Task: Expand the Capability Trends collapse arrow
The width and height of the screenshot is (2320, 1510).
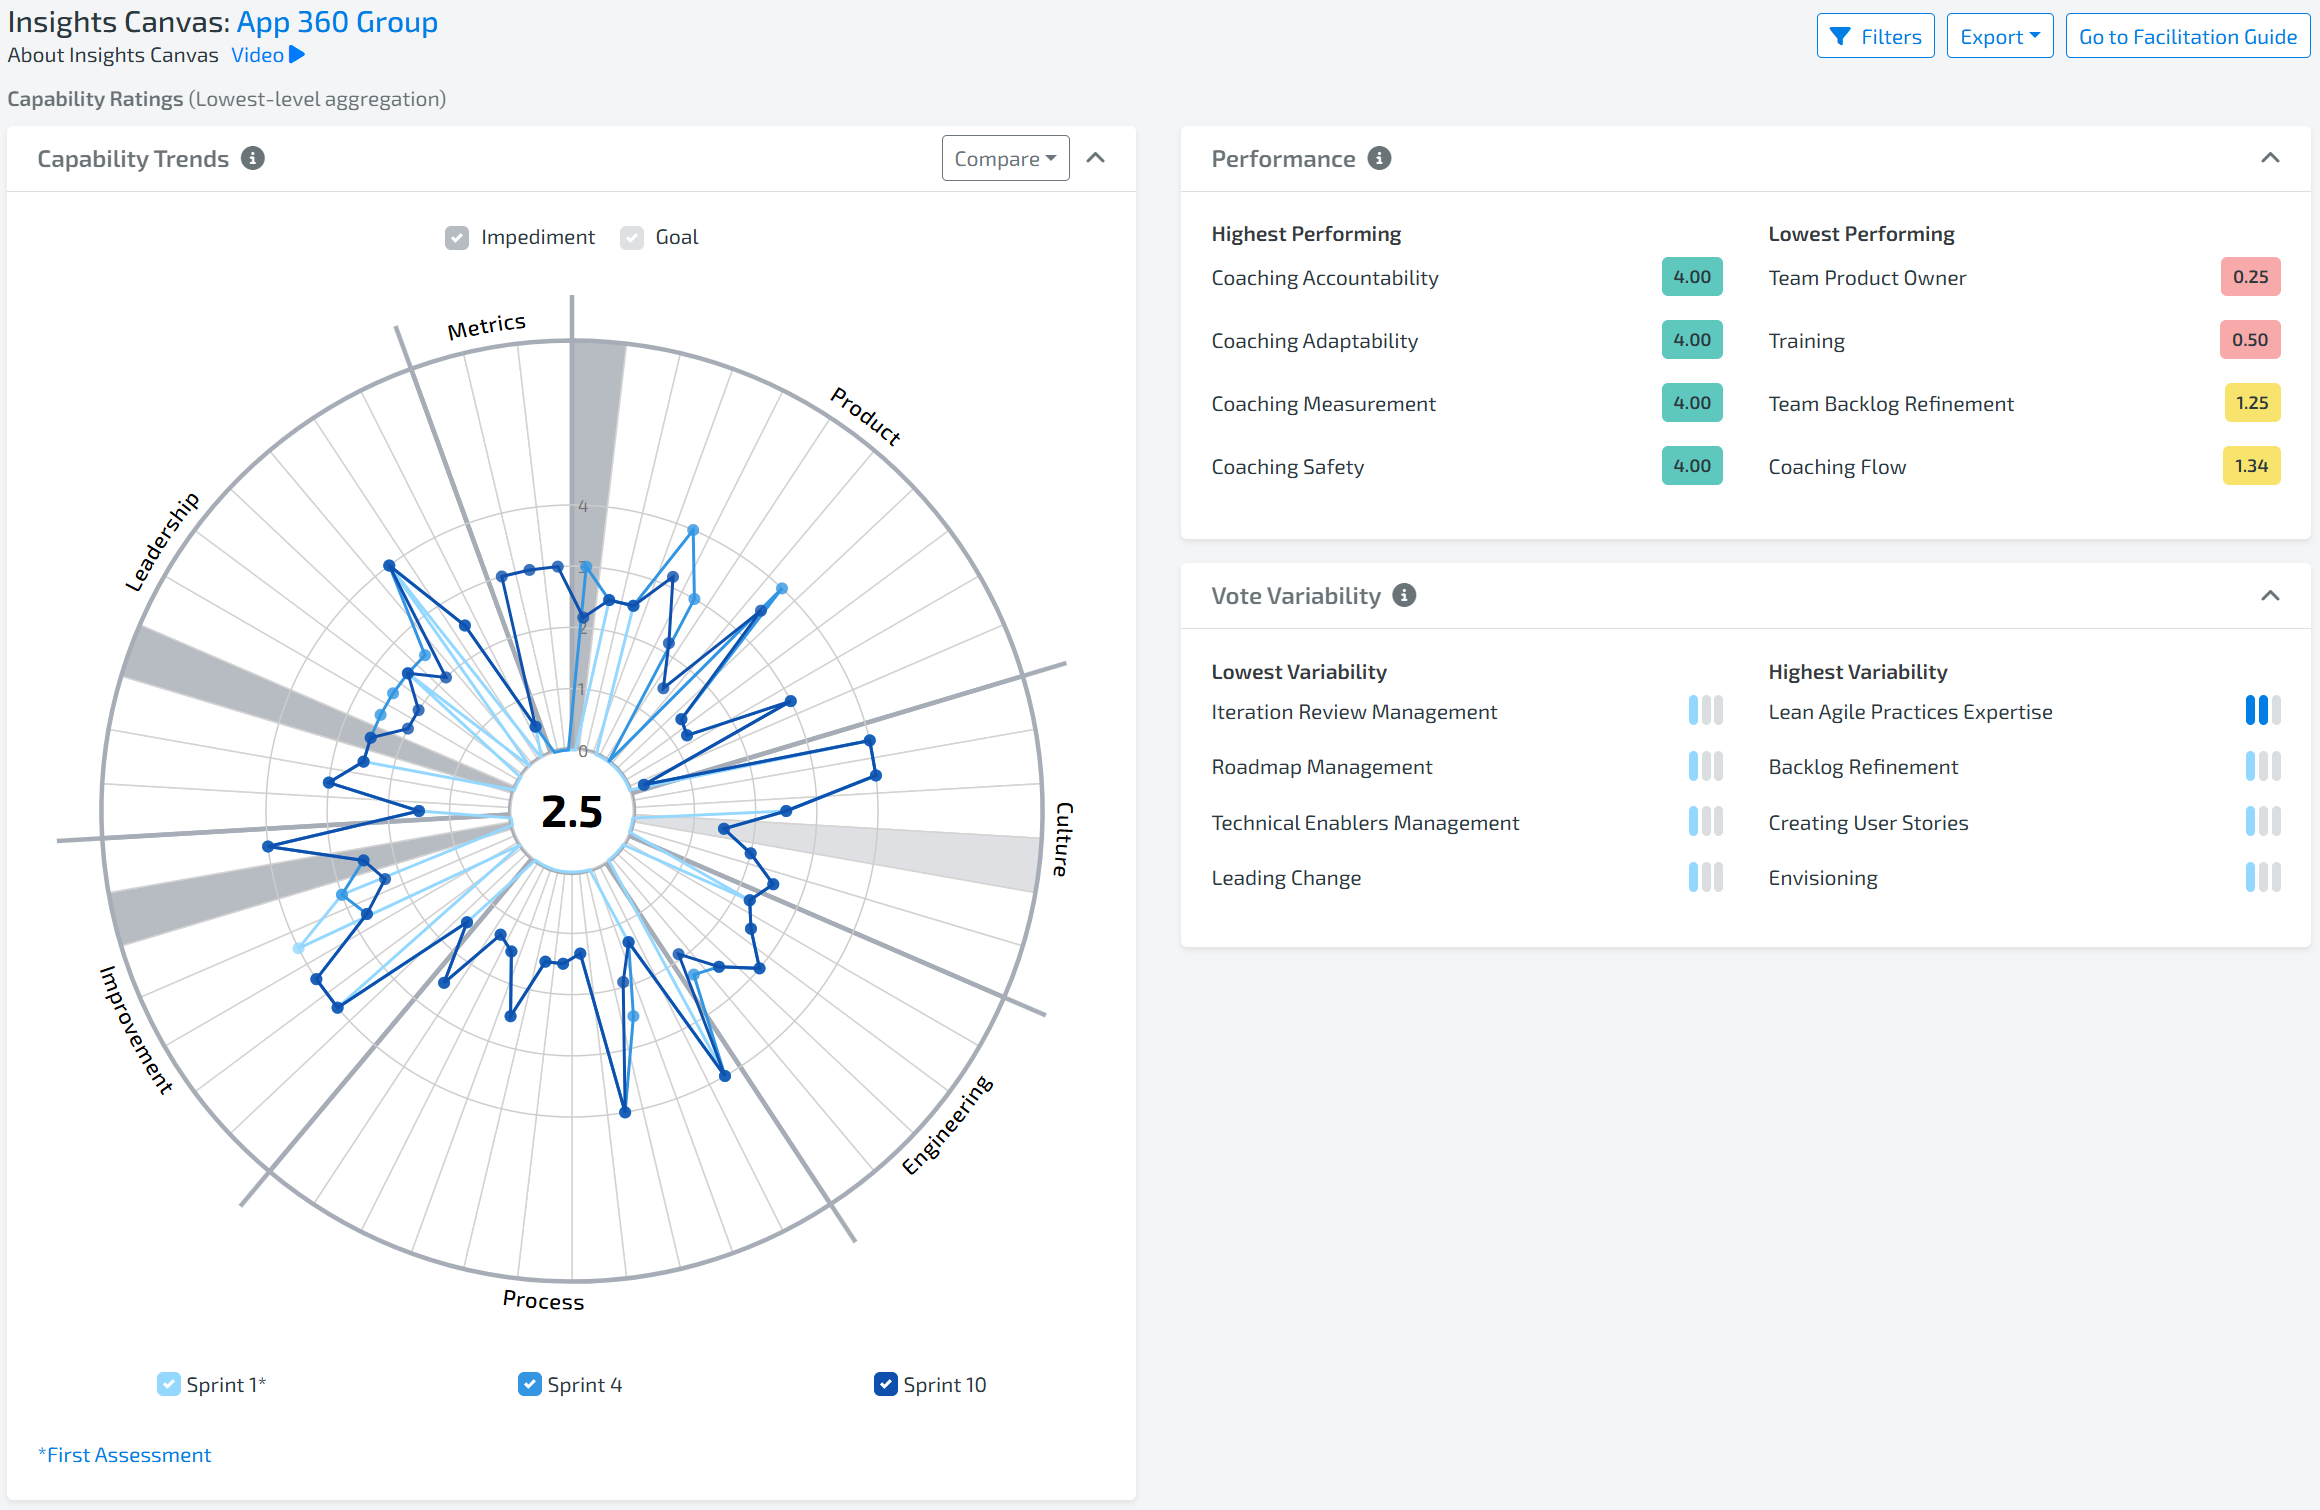Action: 1096,157
